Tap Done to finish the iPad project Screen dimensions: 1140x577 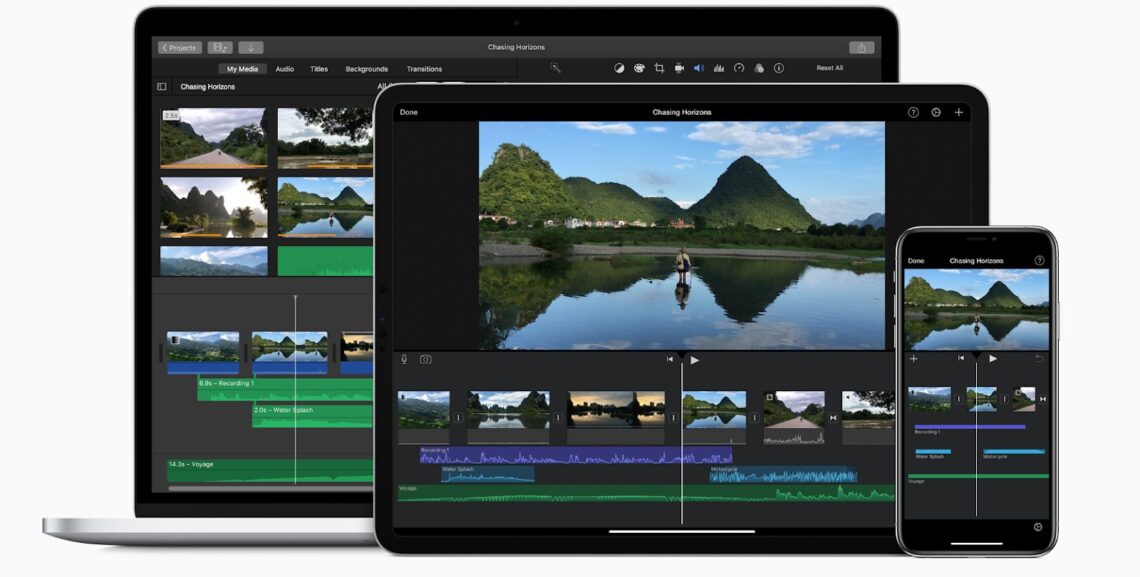408,112
